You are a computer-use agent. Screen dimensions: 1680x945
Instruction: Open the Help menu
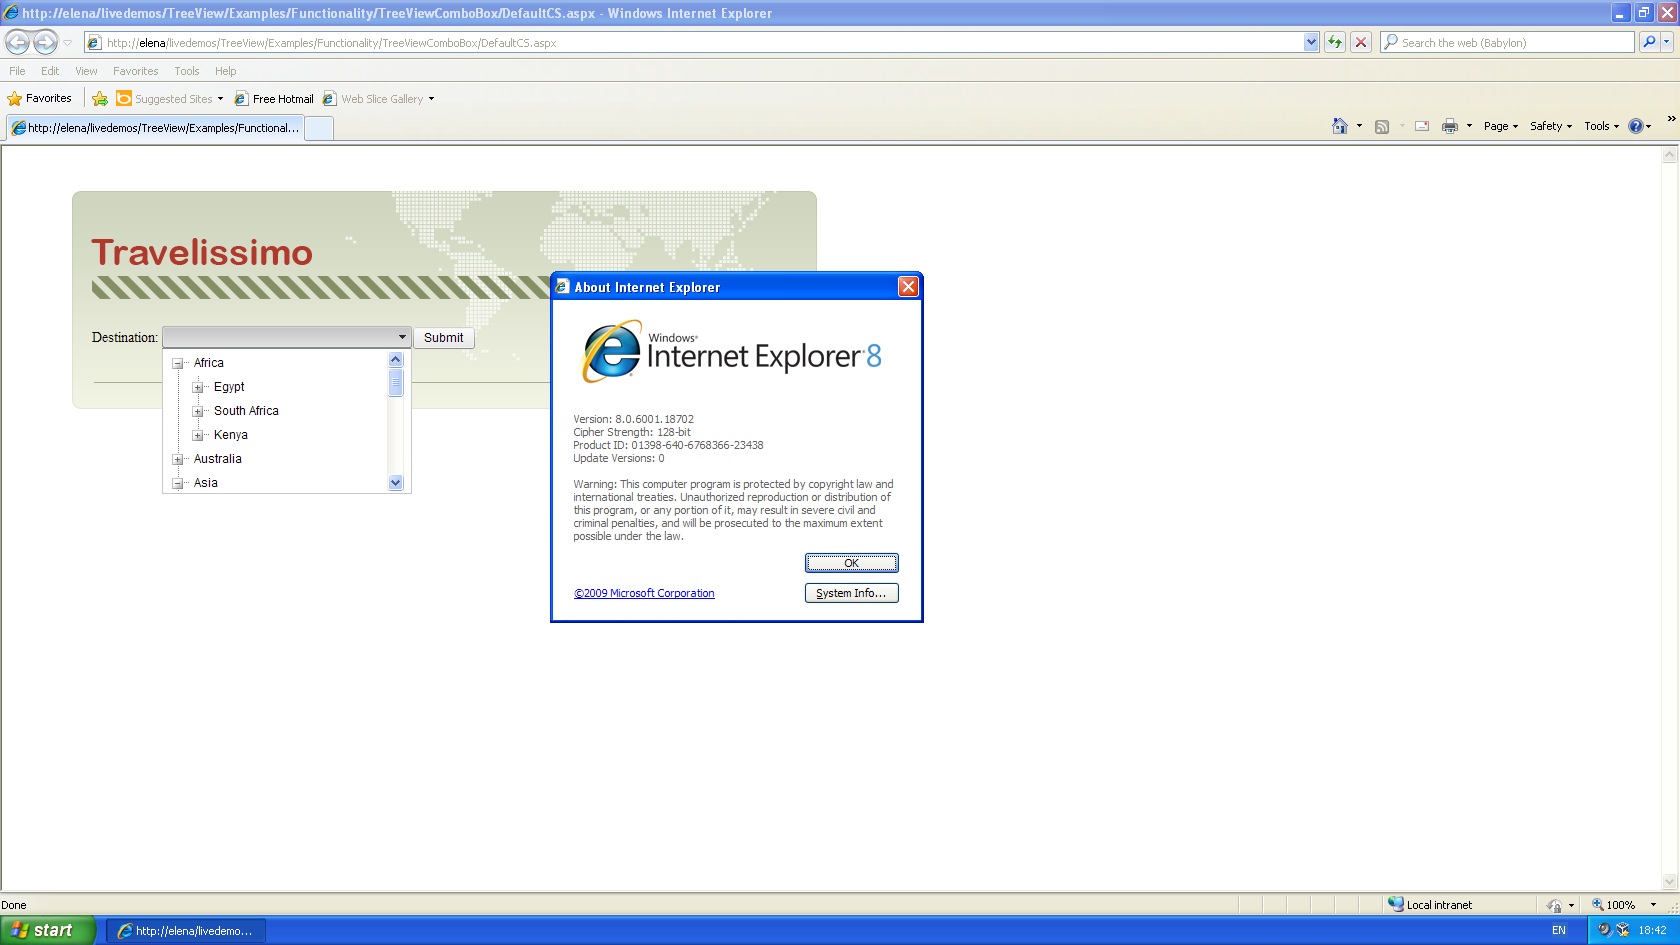click(x=225, y=71)
